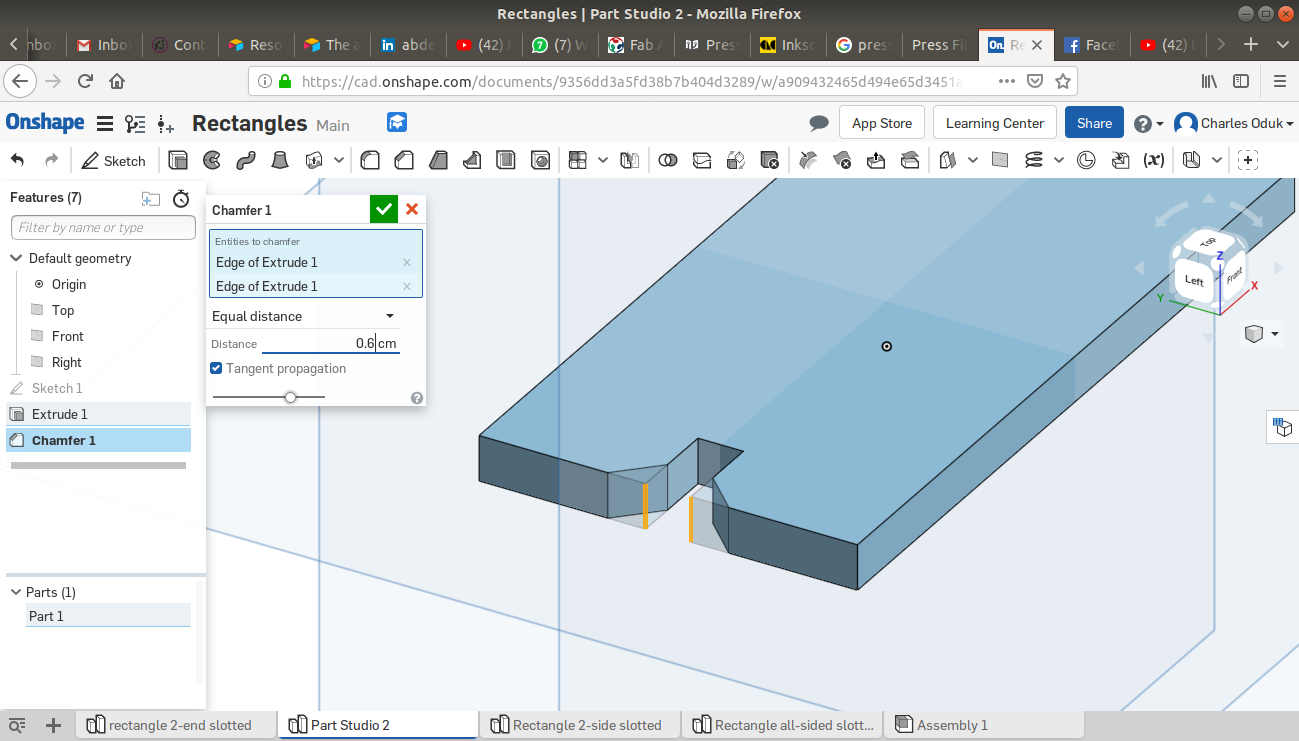
Task: Click the Share button
Action: tap(1094, 123)
